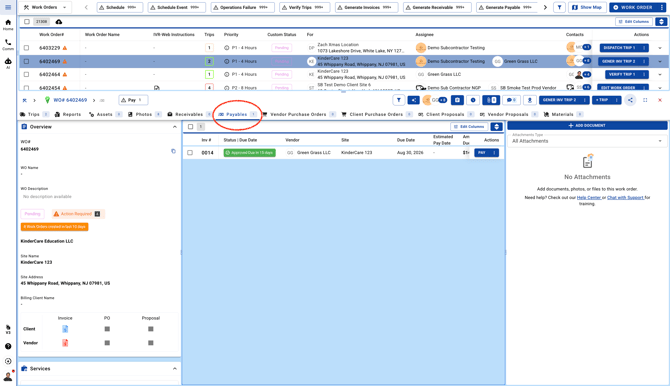Click the filter funnel icon next to Show Map
Viewport: 670px width, 386px height.
click(x=559, y=7)
